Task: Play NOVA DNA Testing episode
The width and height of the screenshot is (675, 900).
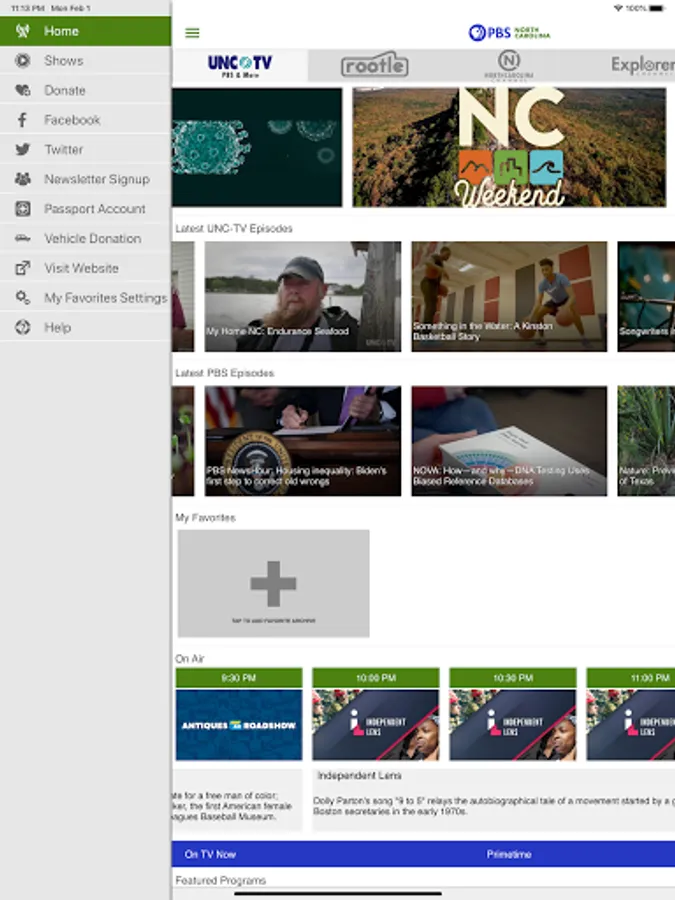Action: point(509,441)
